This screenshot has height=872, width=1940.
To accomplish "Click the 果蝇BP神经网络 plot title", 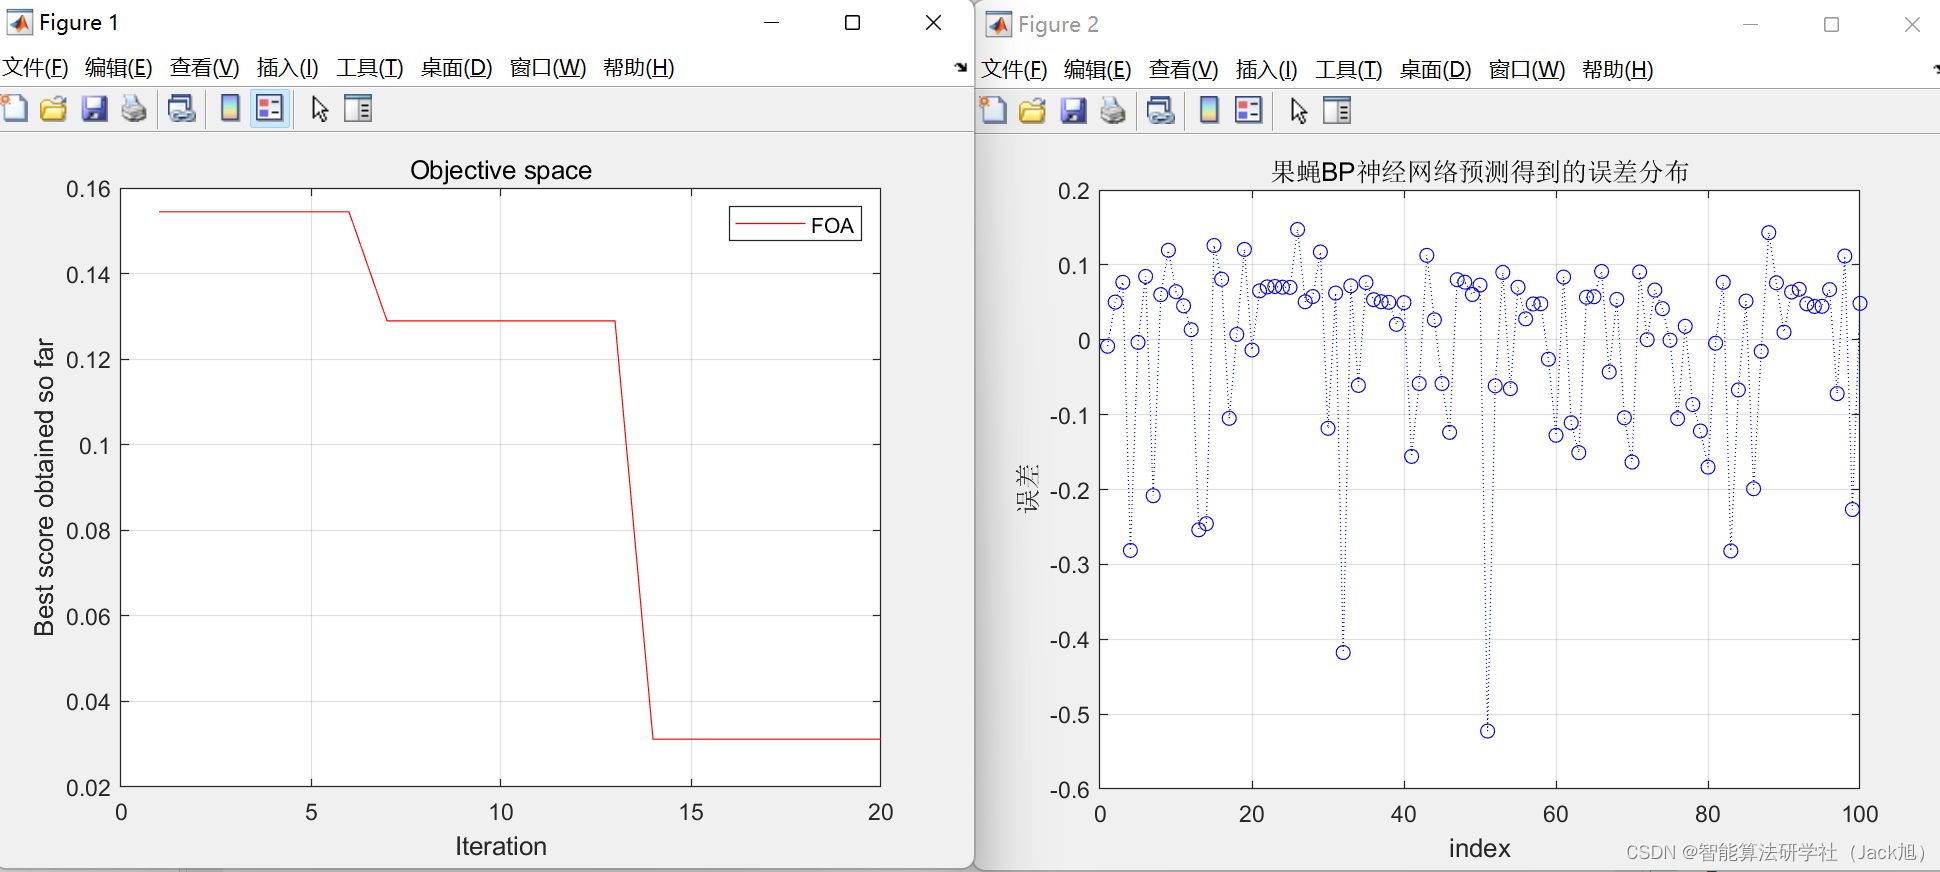I will click(1480, 172).
